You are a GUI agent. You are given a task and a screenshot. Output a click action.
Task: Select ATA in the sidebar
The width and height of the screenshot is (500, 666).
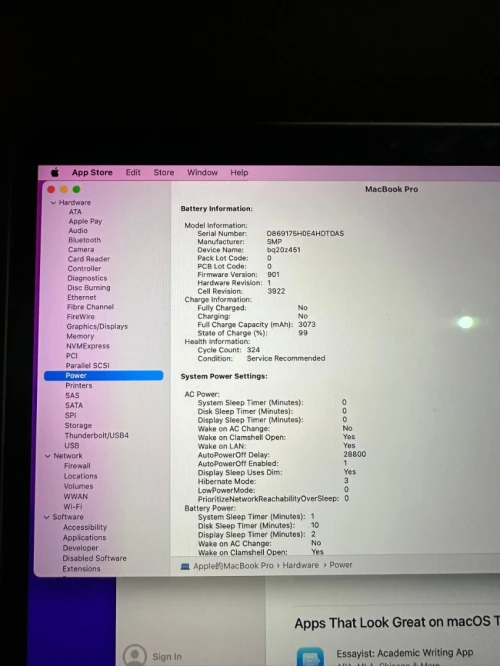click(x=75, y=212)
